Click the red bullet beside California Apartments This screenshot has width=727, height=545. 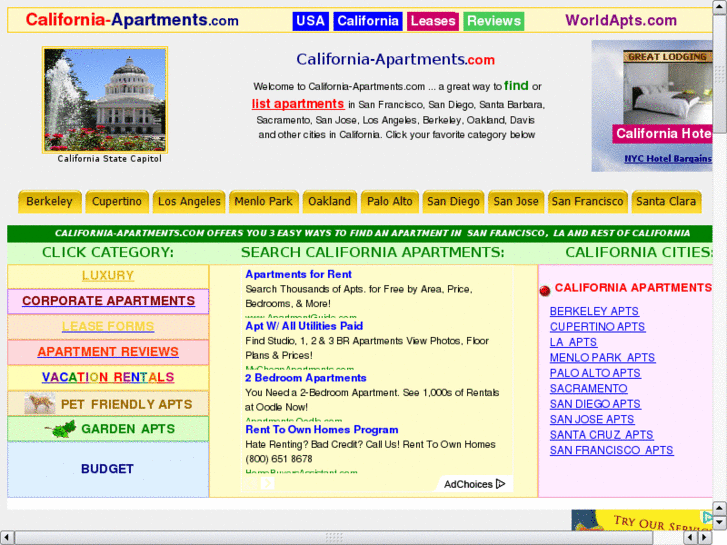click(x=545, y=291)
